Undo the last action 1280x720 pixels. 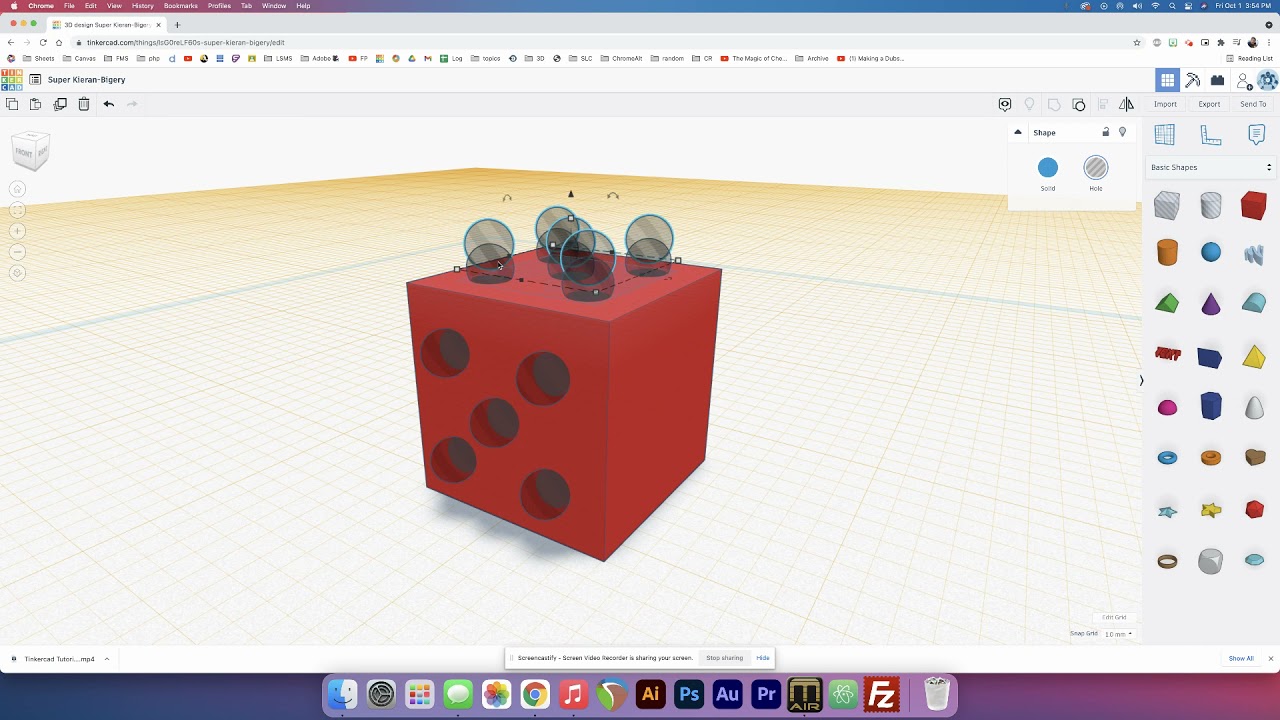coord(109,104)
